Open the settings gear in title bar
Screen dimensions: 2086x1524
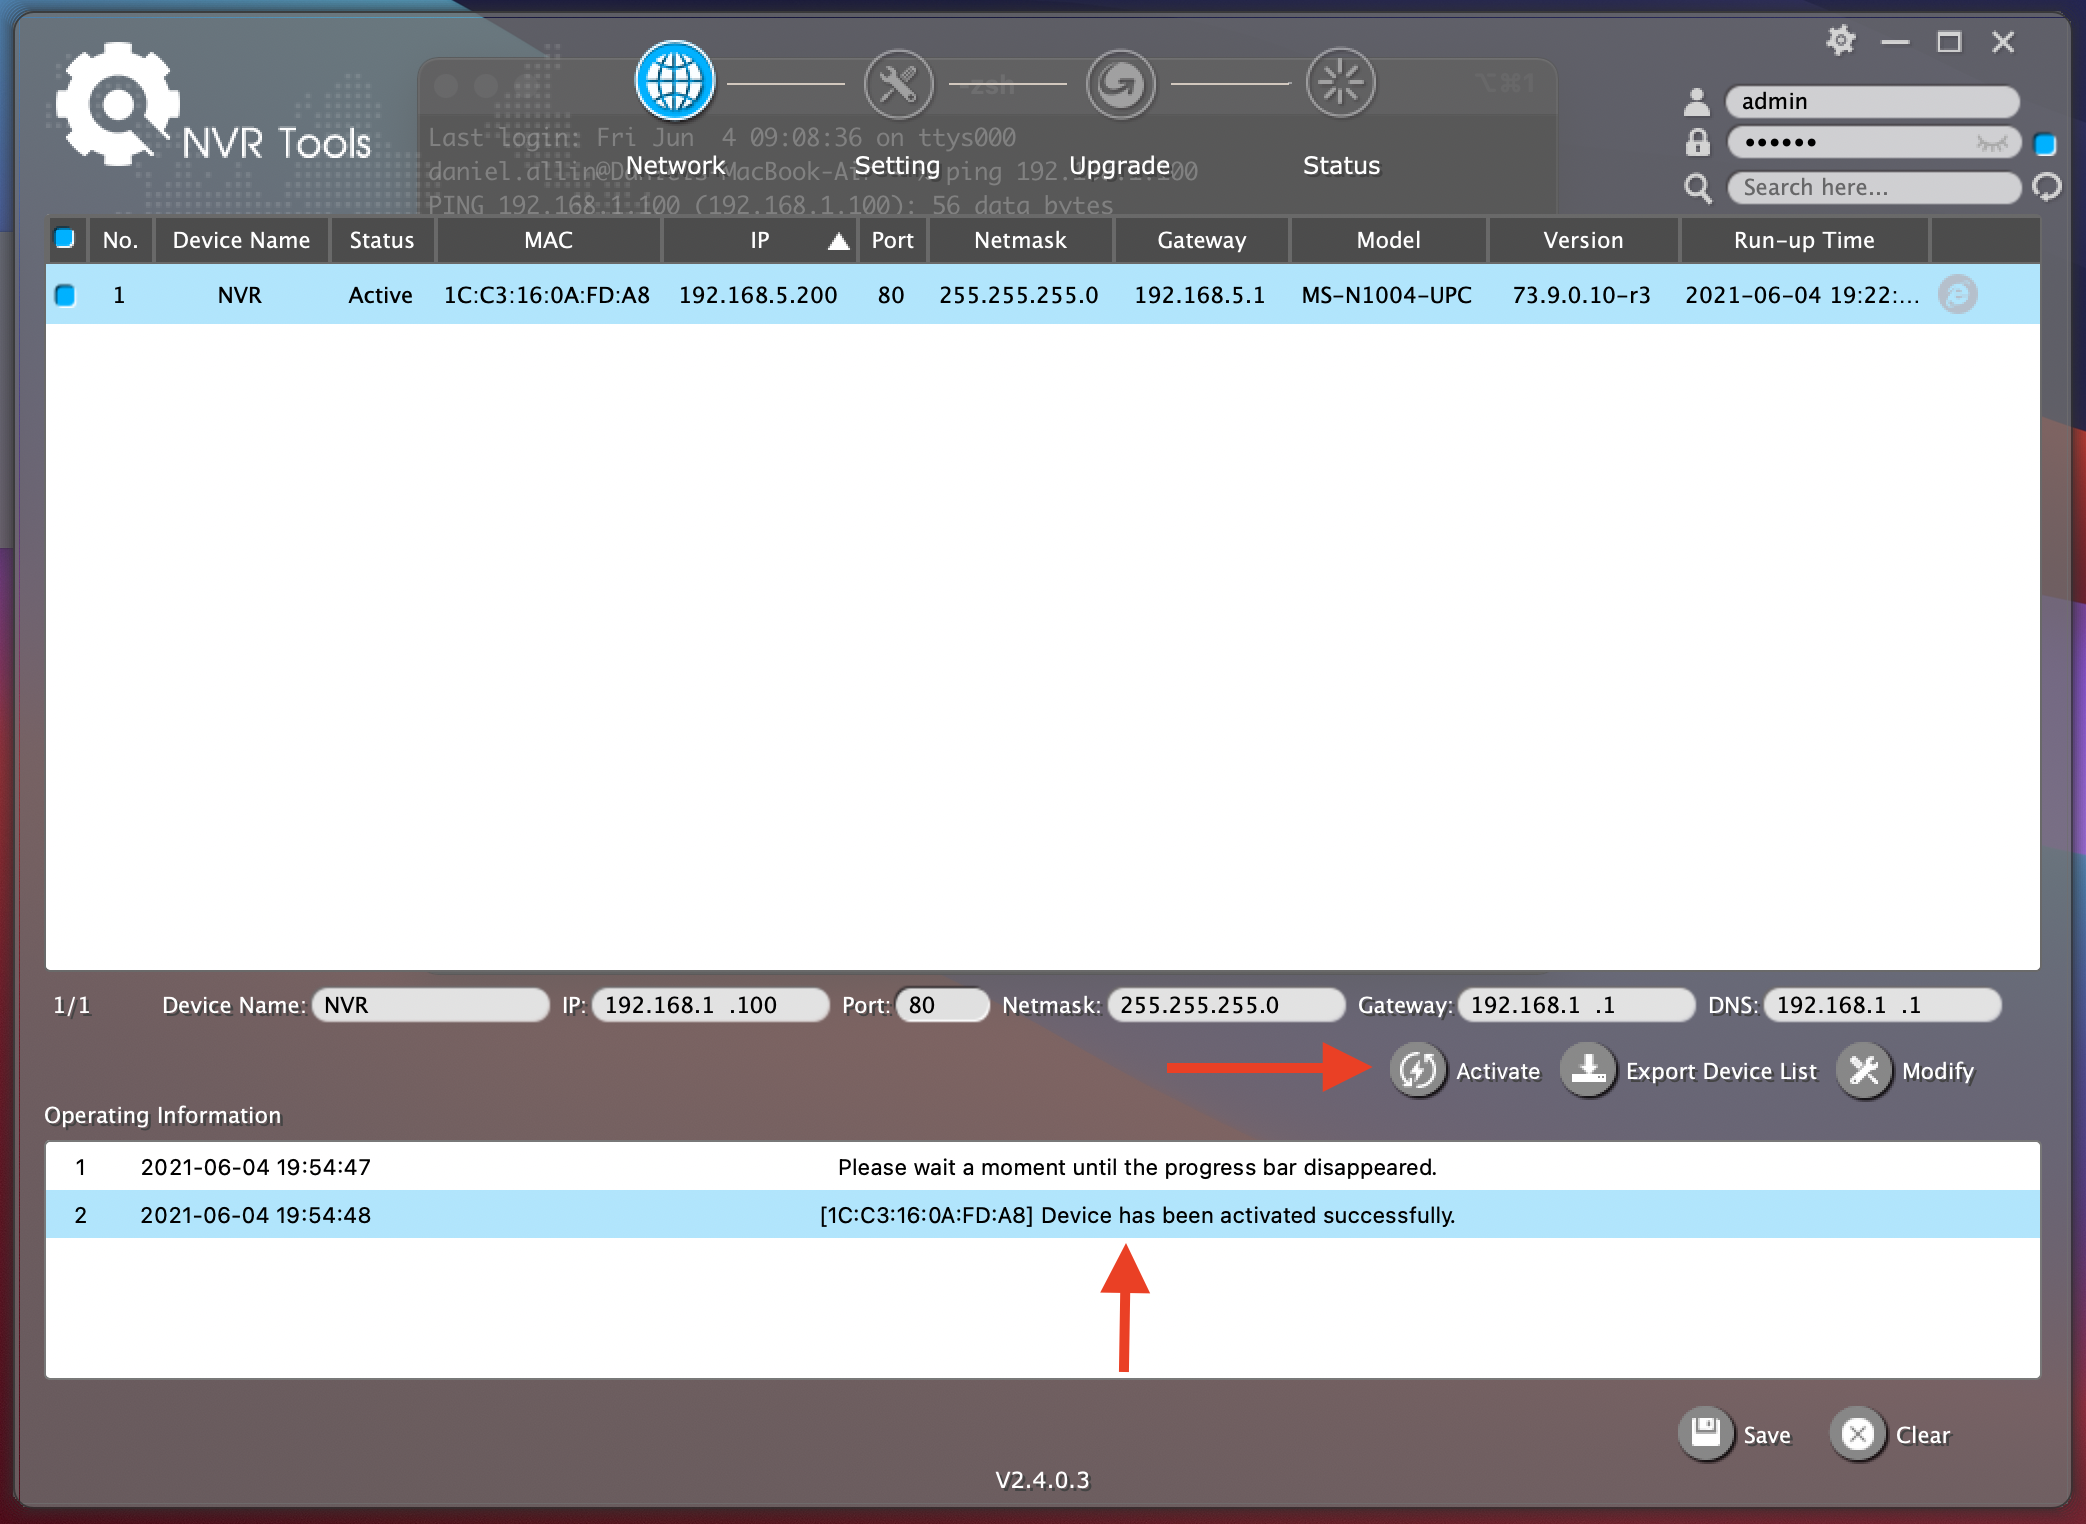click(x=1840, y=42)
